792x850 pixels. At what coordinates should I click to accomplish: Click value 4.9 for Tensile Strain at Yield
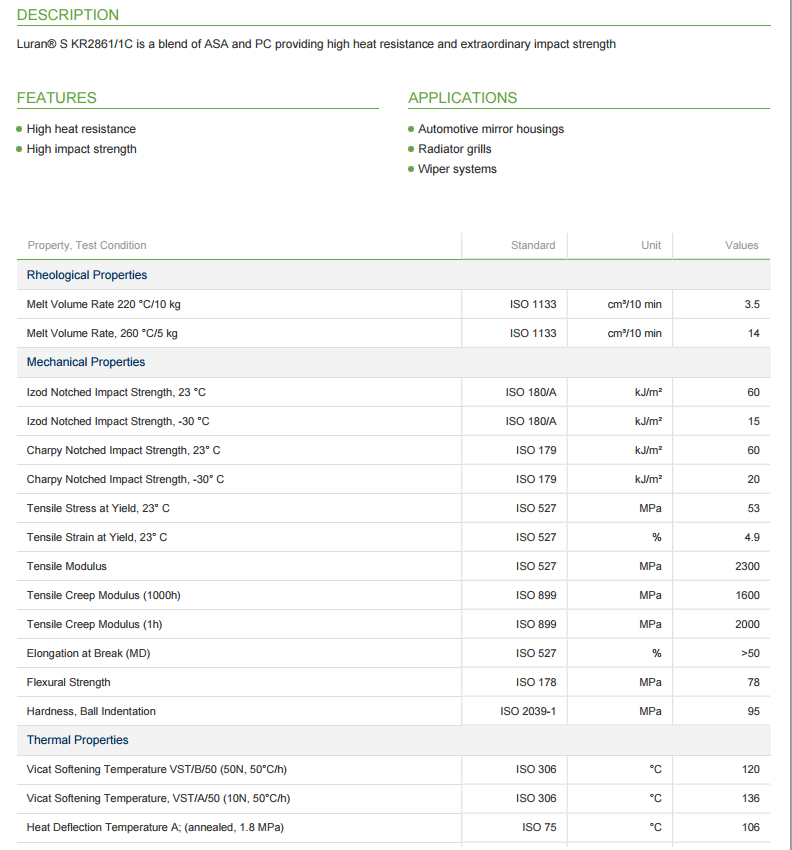coord(751,537)
